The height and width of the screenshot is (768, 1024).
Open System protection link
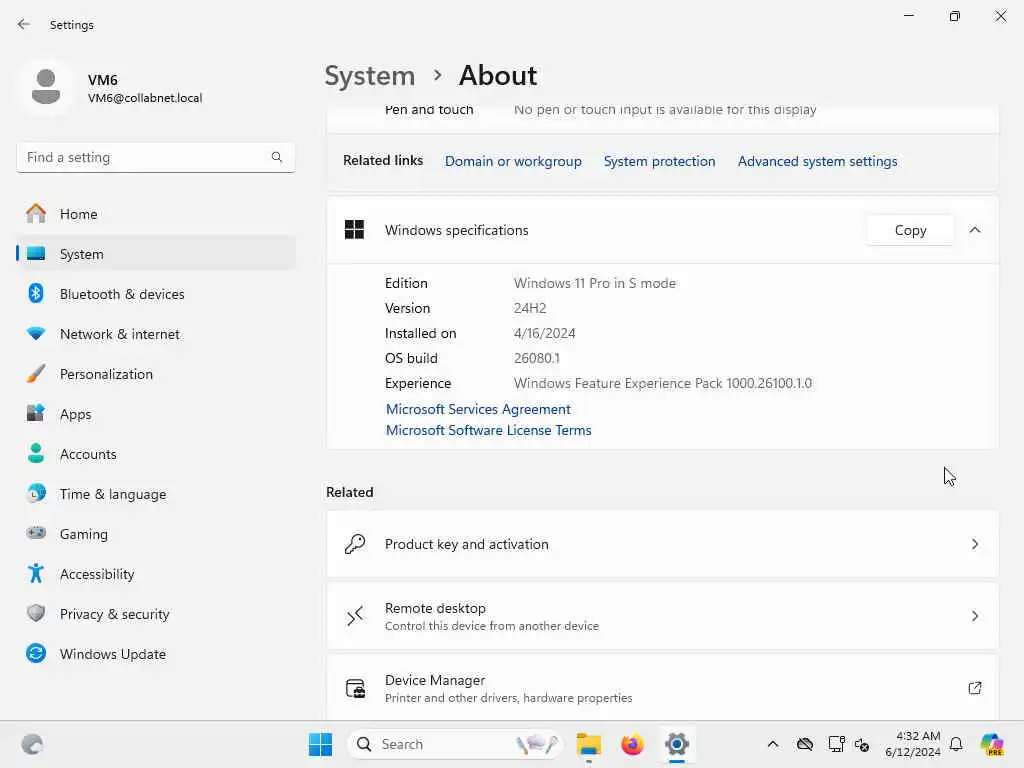point(659,161)
